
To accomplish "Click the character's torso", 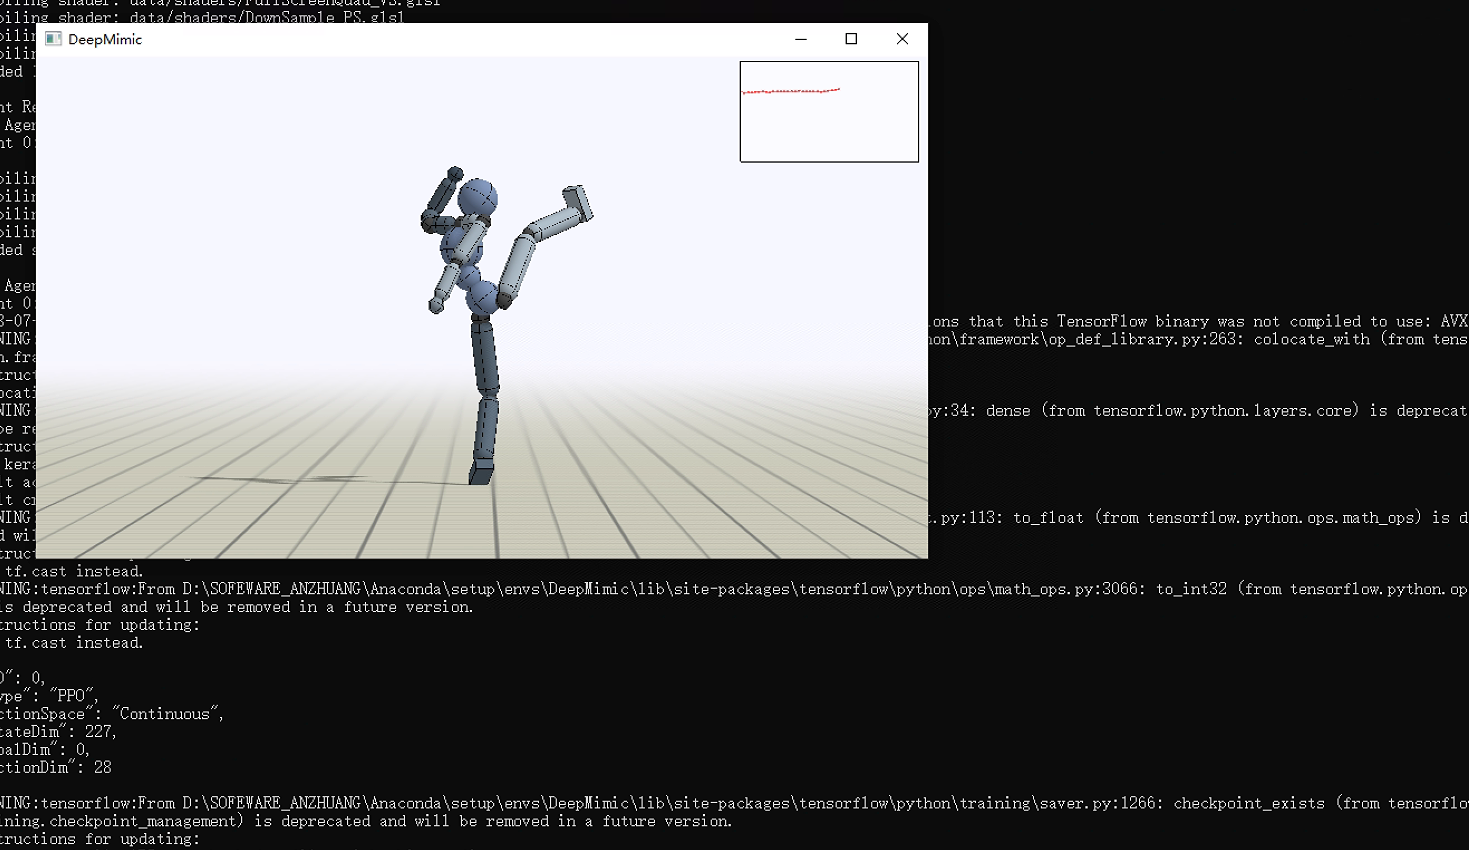I will tap(466, 250).
